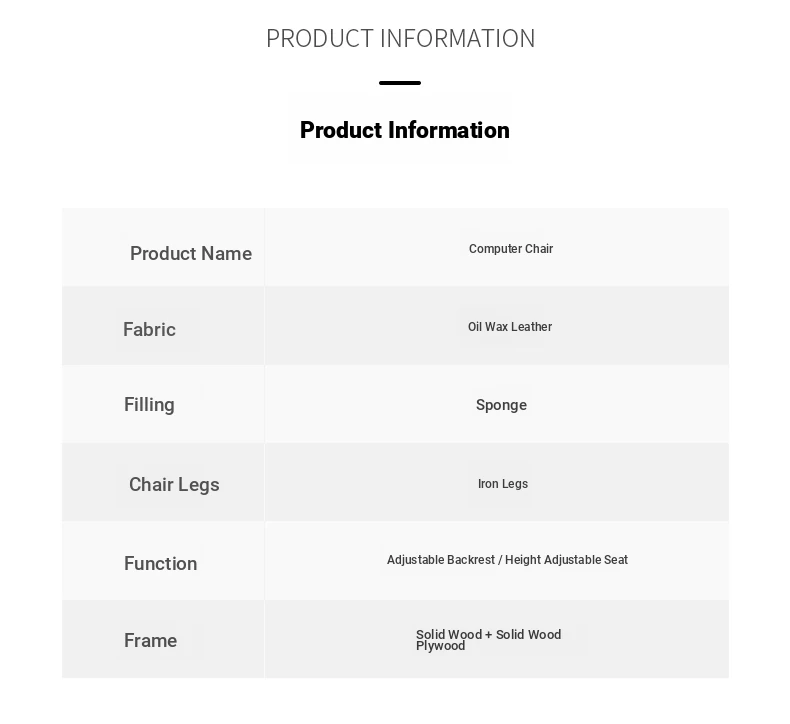
Task: Click the Oil Wax Leather value
Action: [510, 327]
